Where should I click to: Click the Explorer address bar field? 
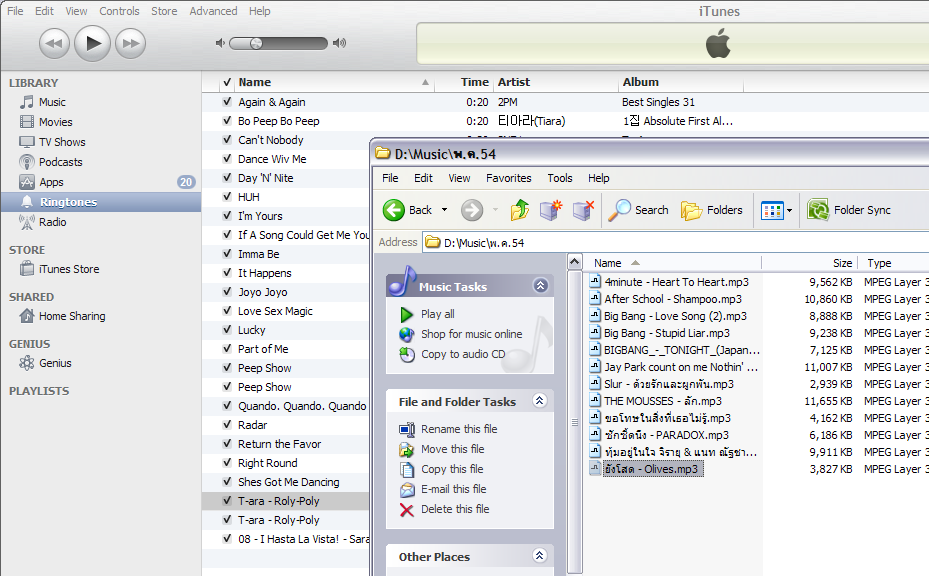675,243
